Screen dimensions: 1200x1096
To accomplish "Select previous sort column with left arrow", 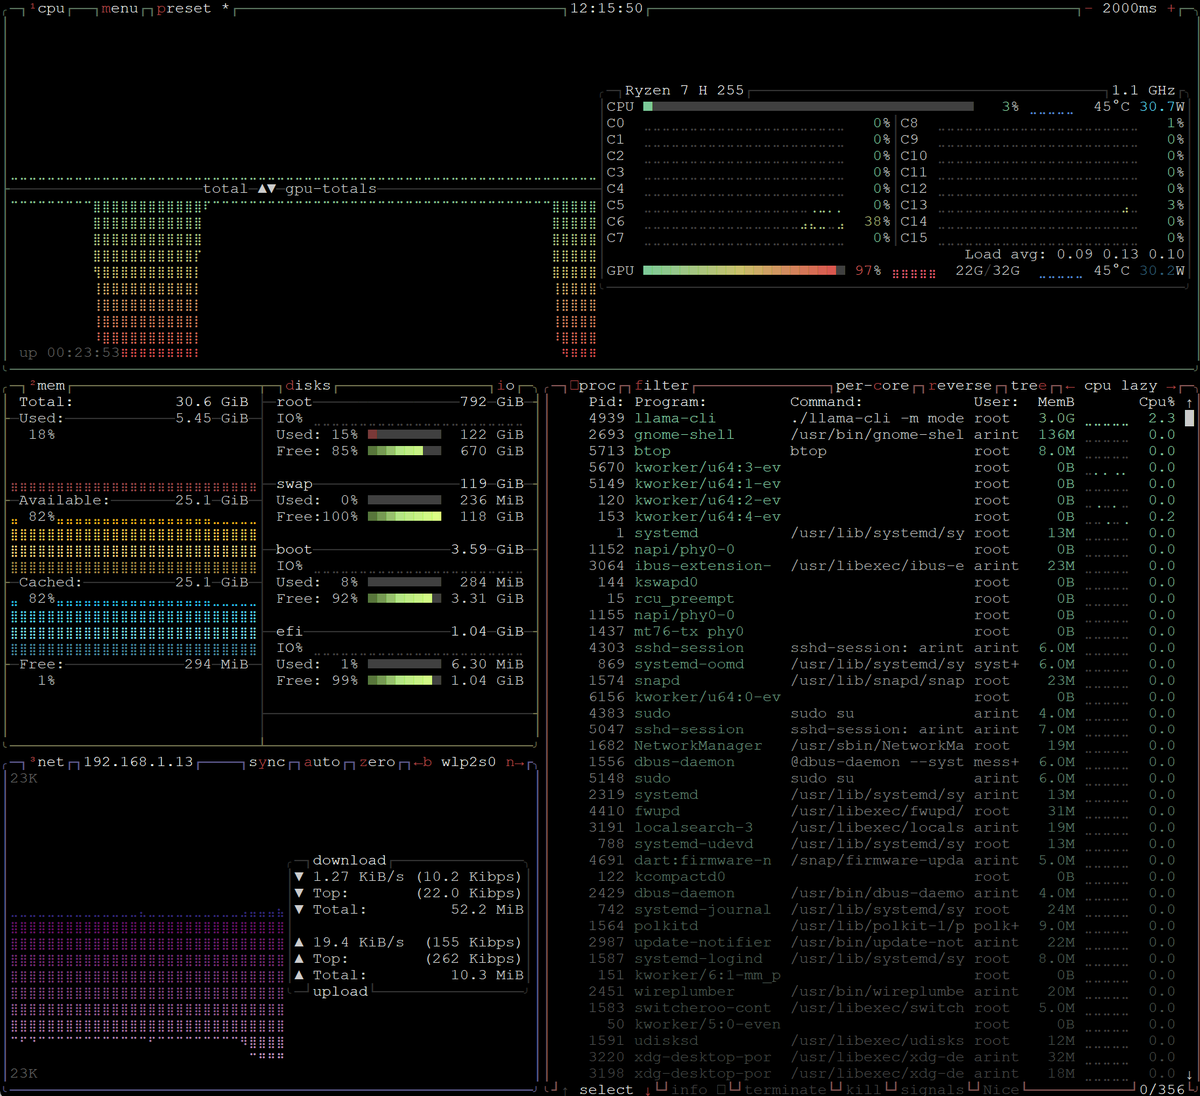I will tap(1070, 386).
